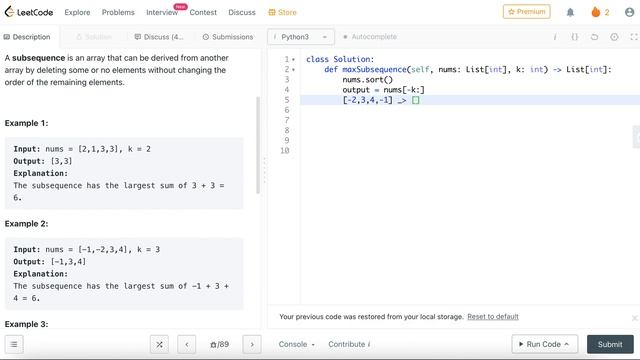Go to the next problem

pos(252,344)
